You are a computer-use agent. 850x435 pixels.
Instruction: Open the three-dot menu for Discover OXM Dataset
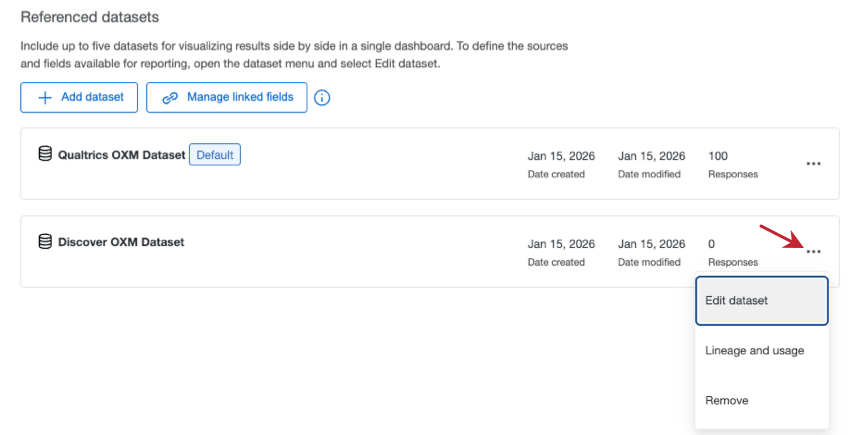813,251
